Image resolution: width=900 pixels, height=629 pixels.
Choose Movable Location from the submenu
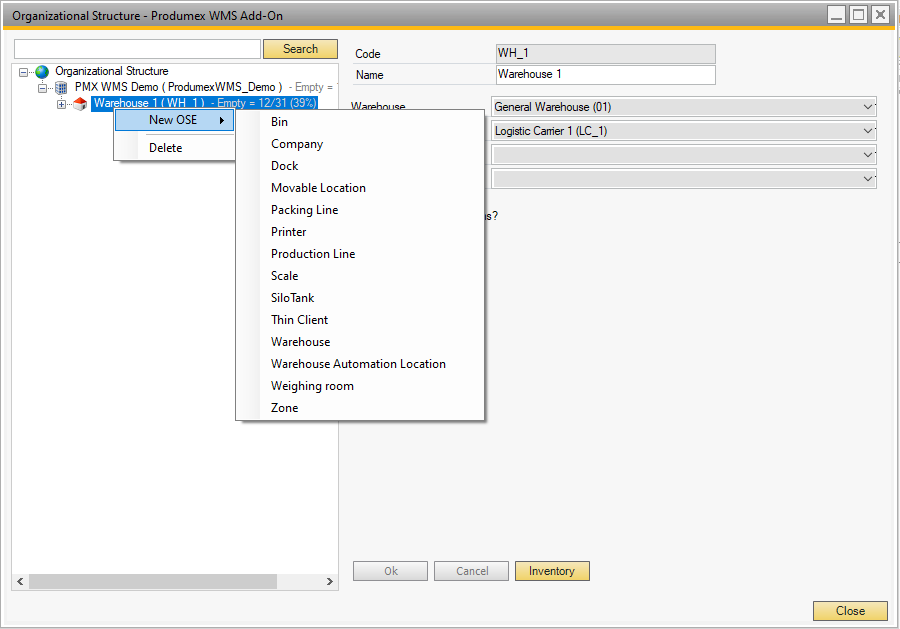pyautogui.click(x=318, y=188)
